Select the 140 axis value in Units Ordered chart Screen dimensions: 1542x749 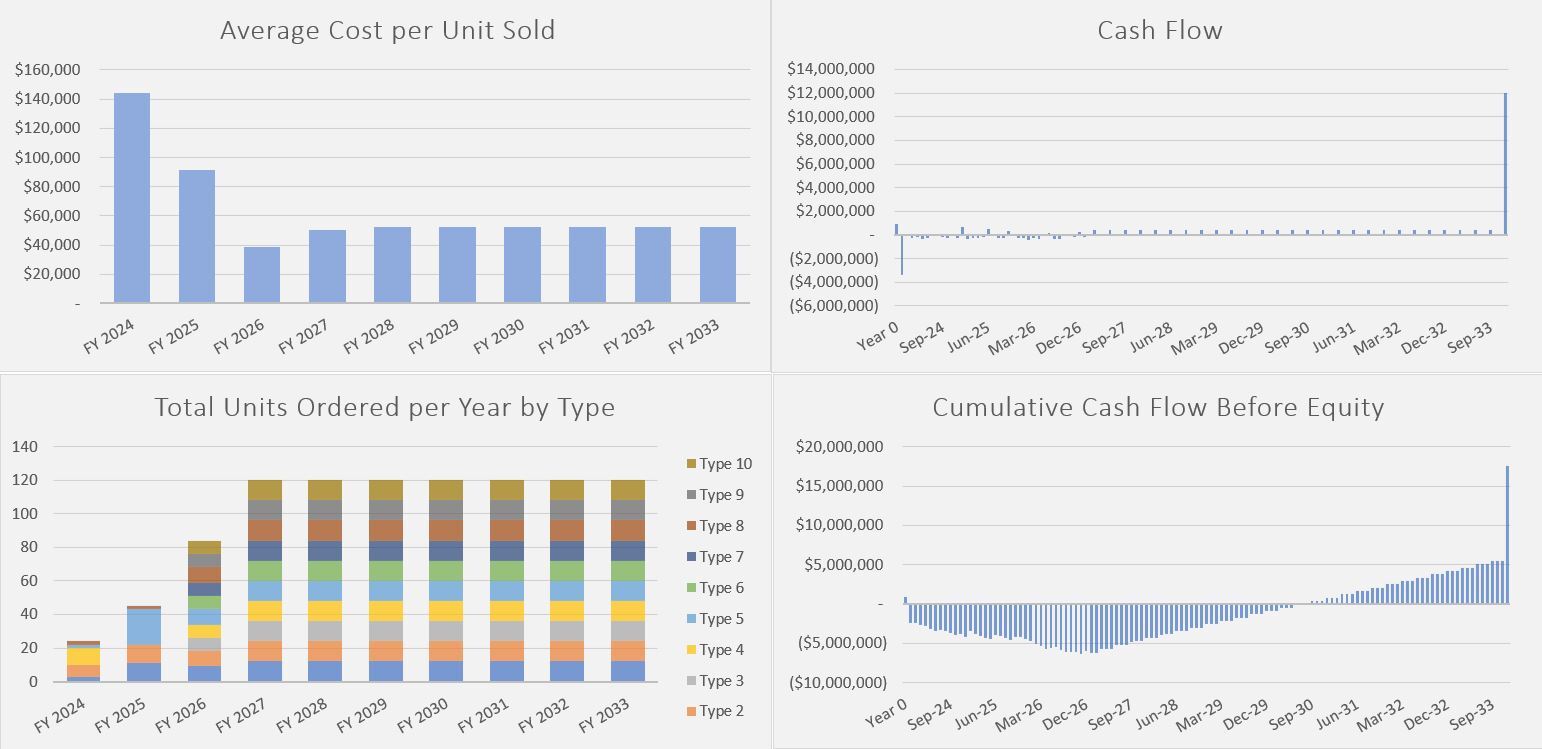pos(24,447)
